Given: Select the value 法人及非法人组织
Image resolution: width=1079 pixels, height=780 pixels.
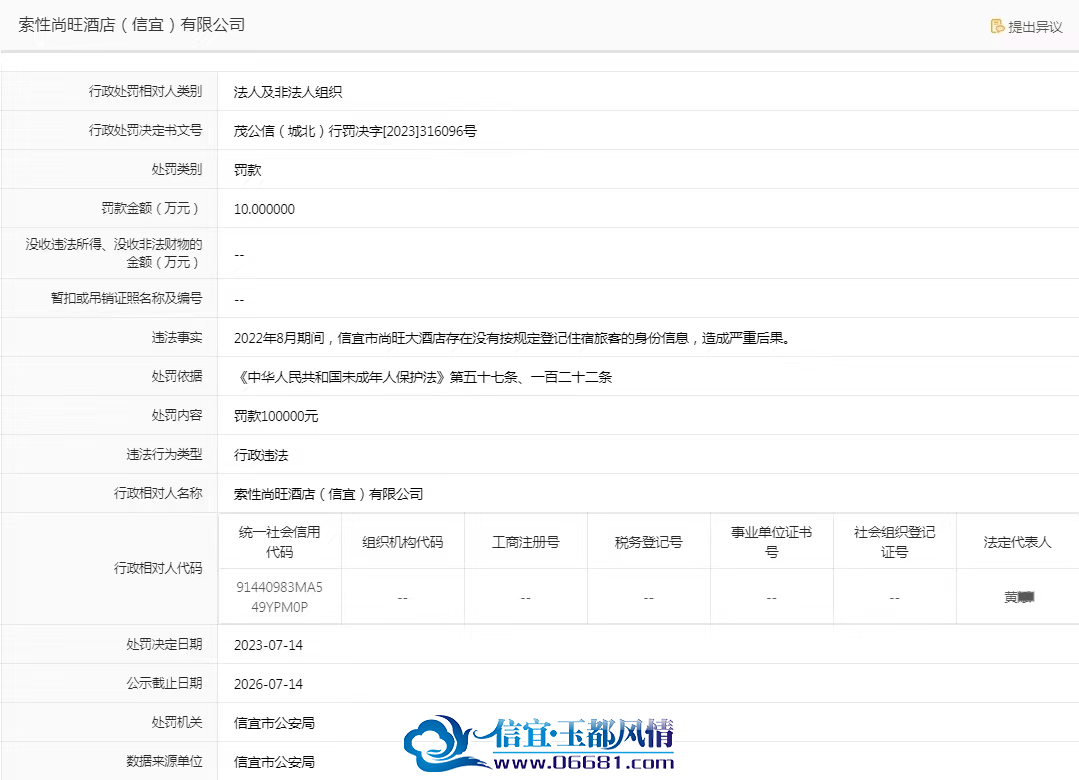Looking at the screenshot, I should [x=288, y=92].
